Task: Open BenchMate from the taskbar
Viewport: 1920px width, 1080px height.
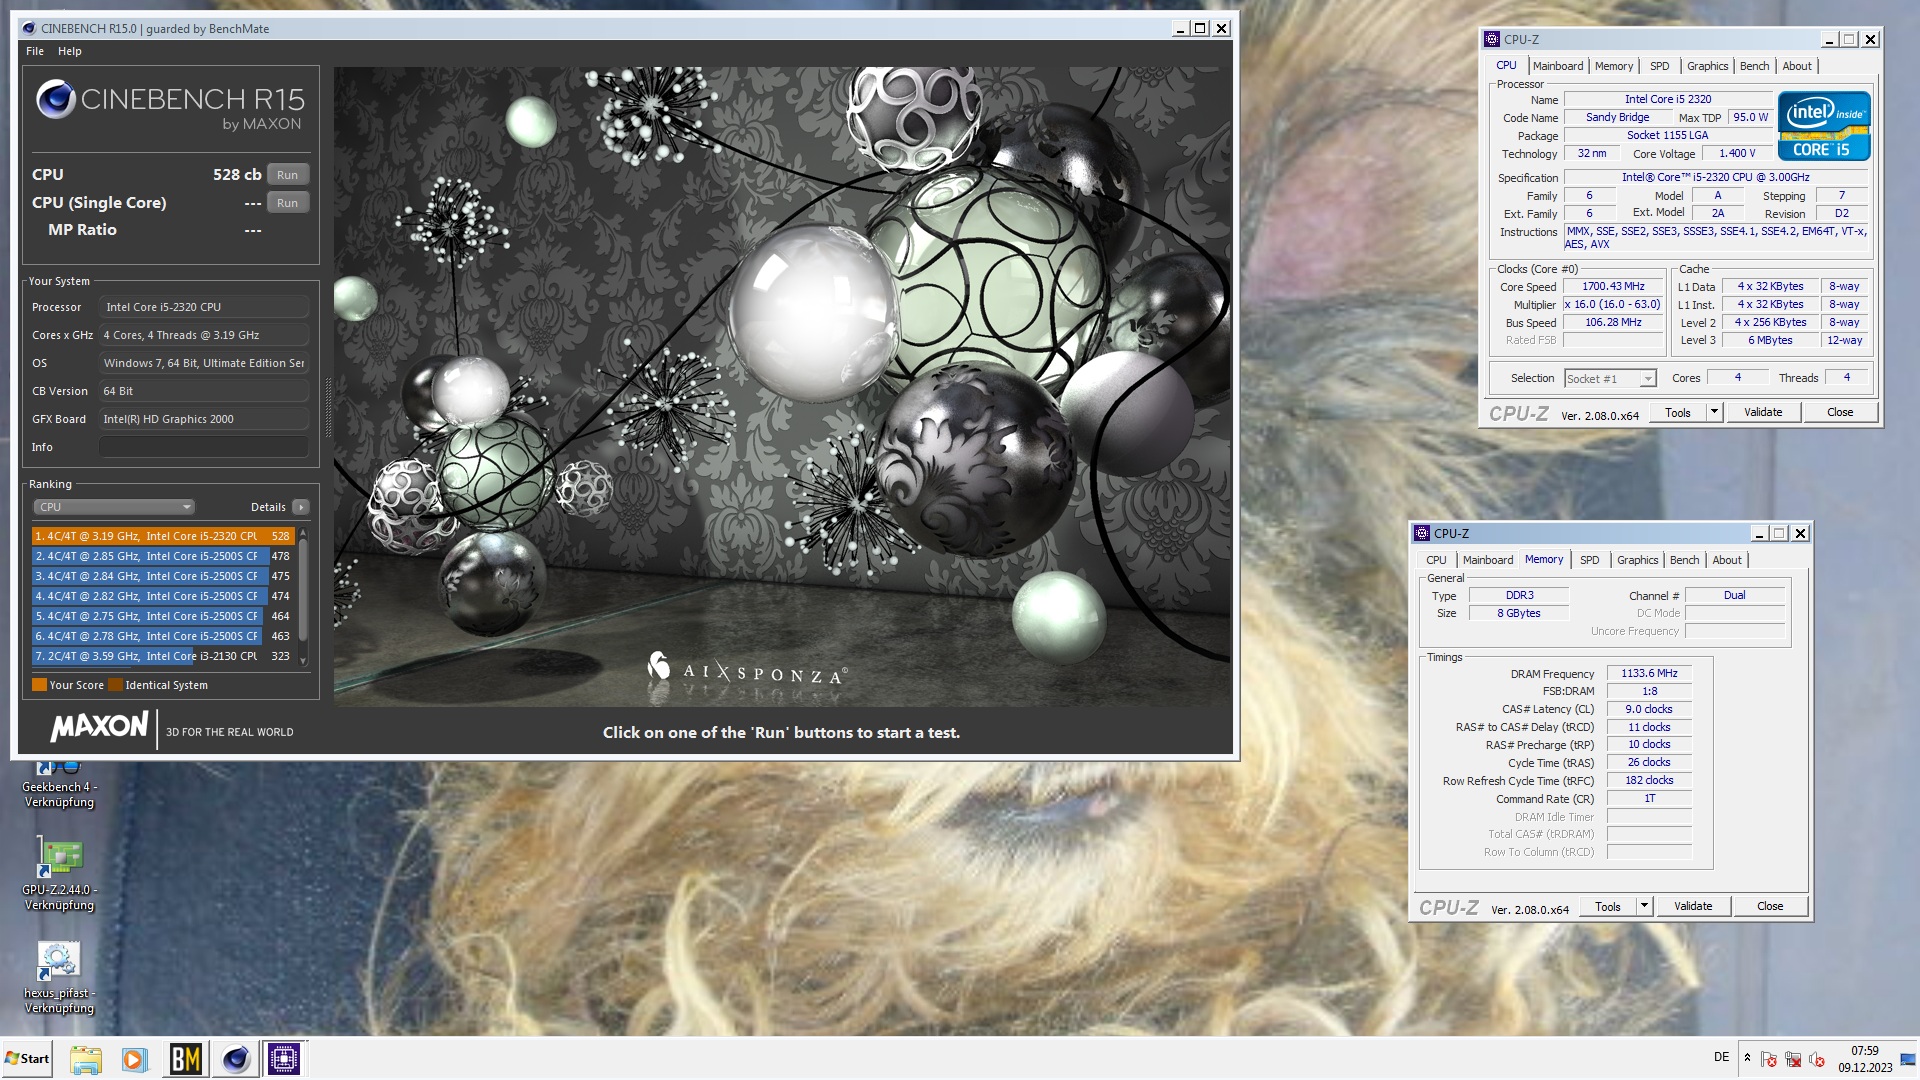Action: [185, 1059]
